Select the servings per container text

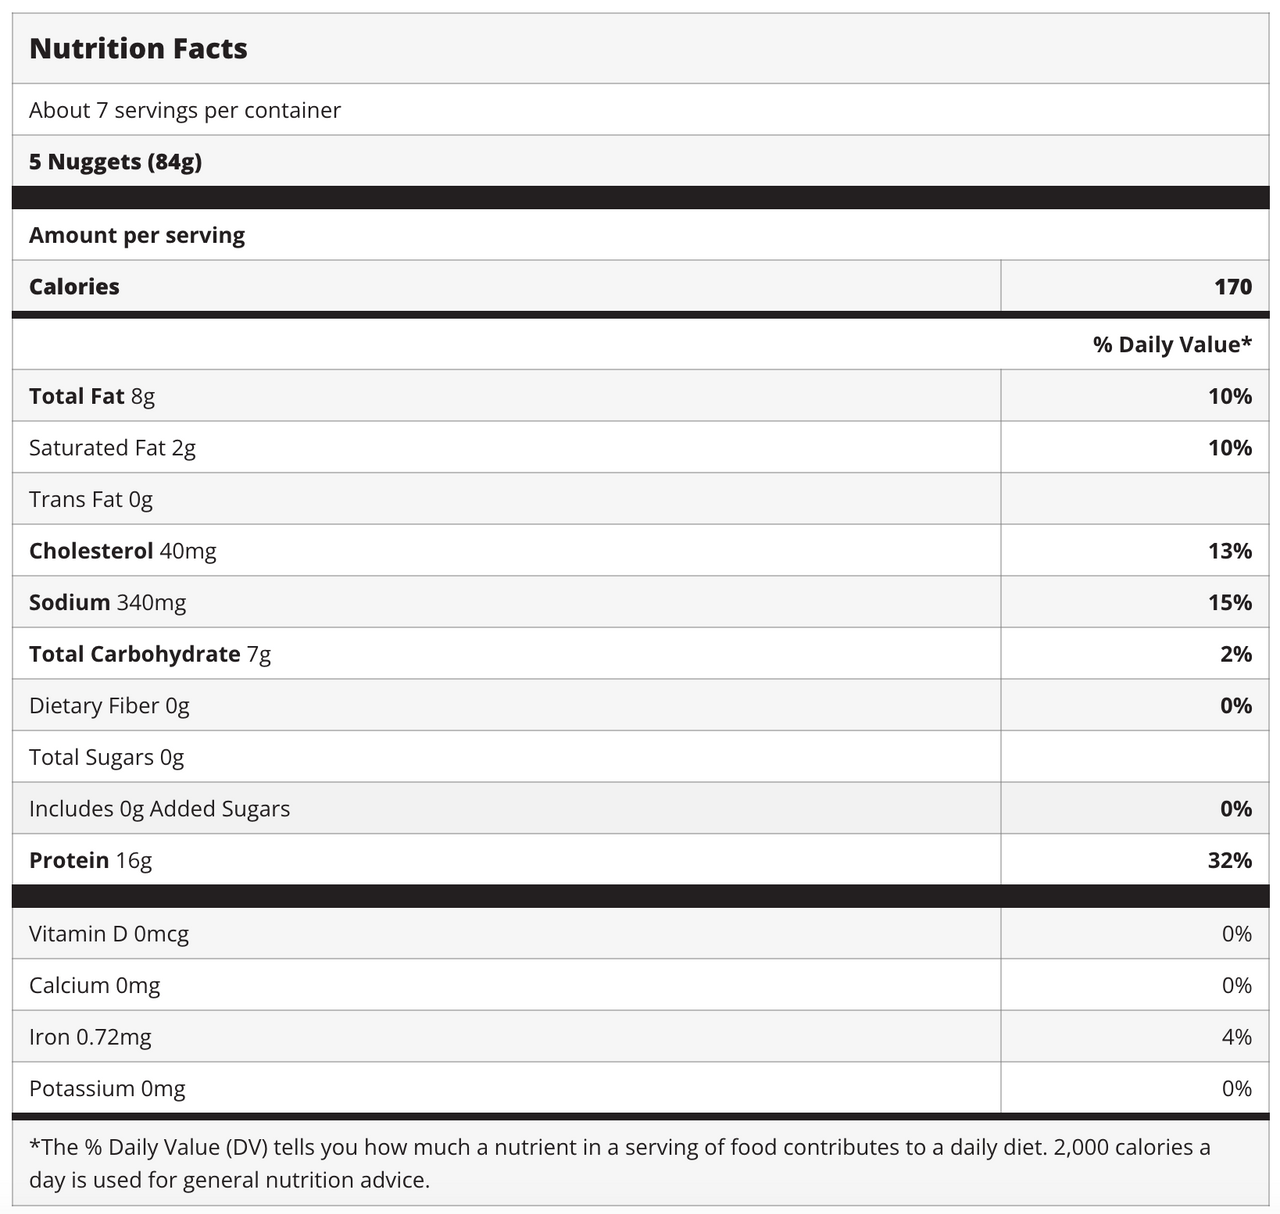coord(185,110)
